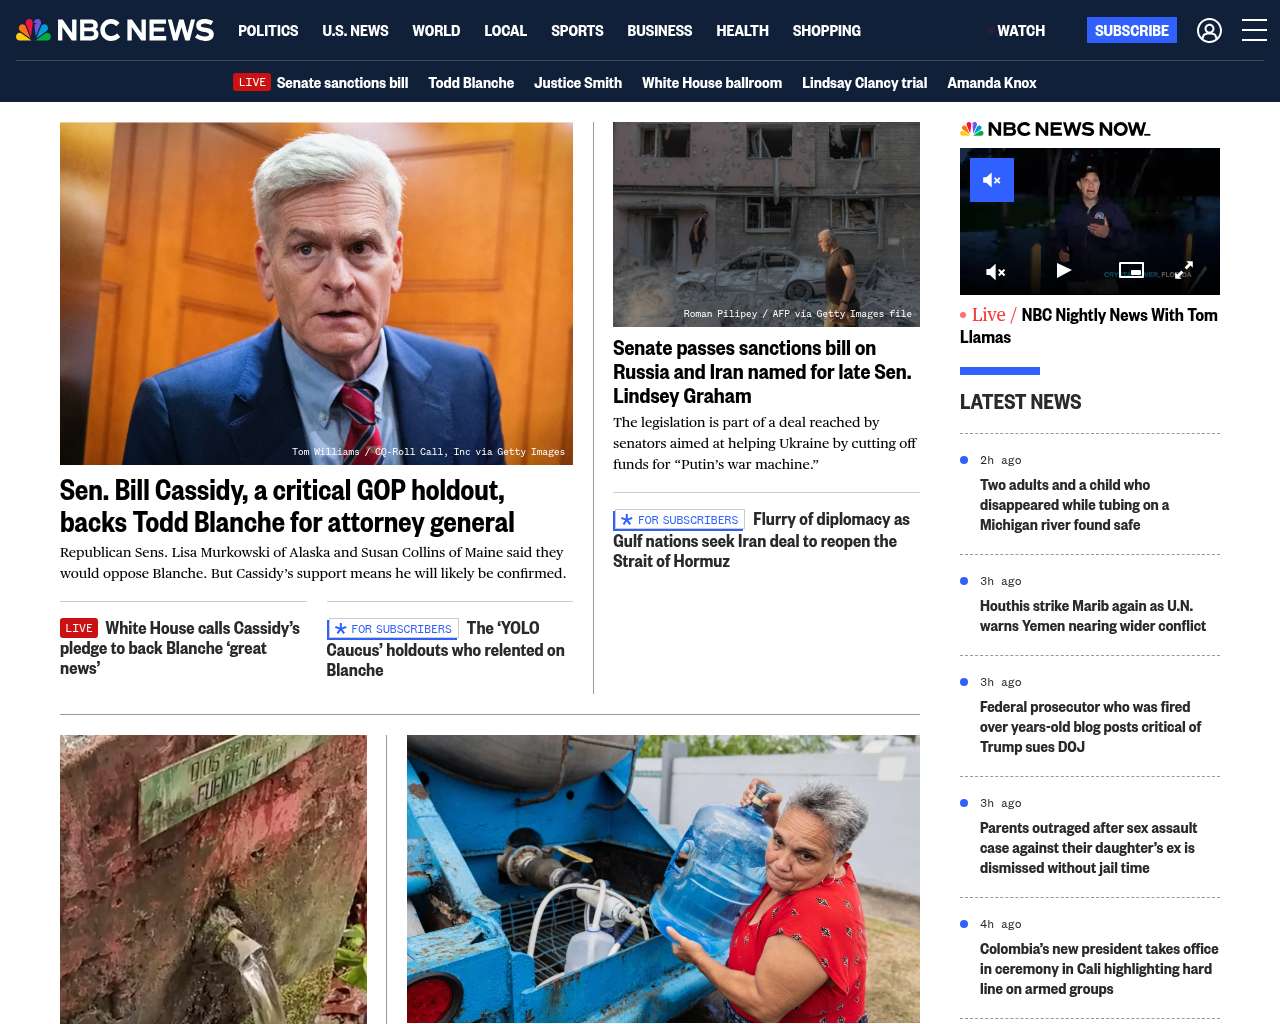This screenshot has width=1280, height=1024.
Task: Open the Health section
Action: click(742, 31)
